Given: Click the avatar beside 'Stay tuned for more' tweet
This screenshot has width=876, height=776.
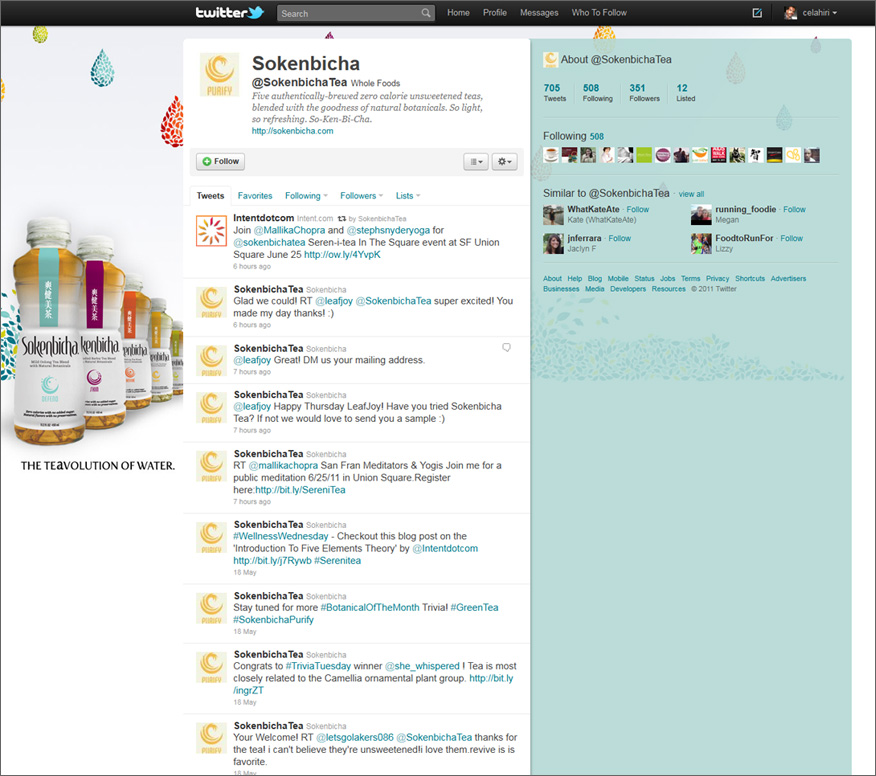Looking at the screenshot, I should click(x=211, y=609).
